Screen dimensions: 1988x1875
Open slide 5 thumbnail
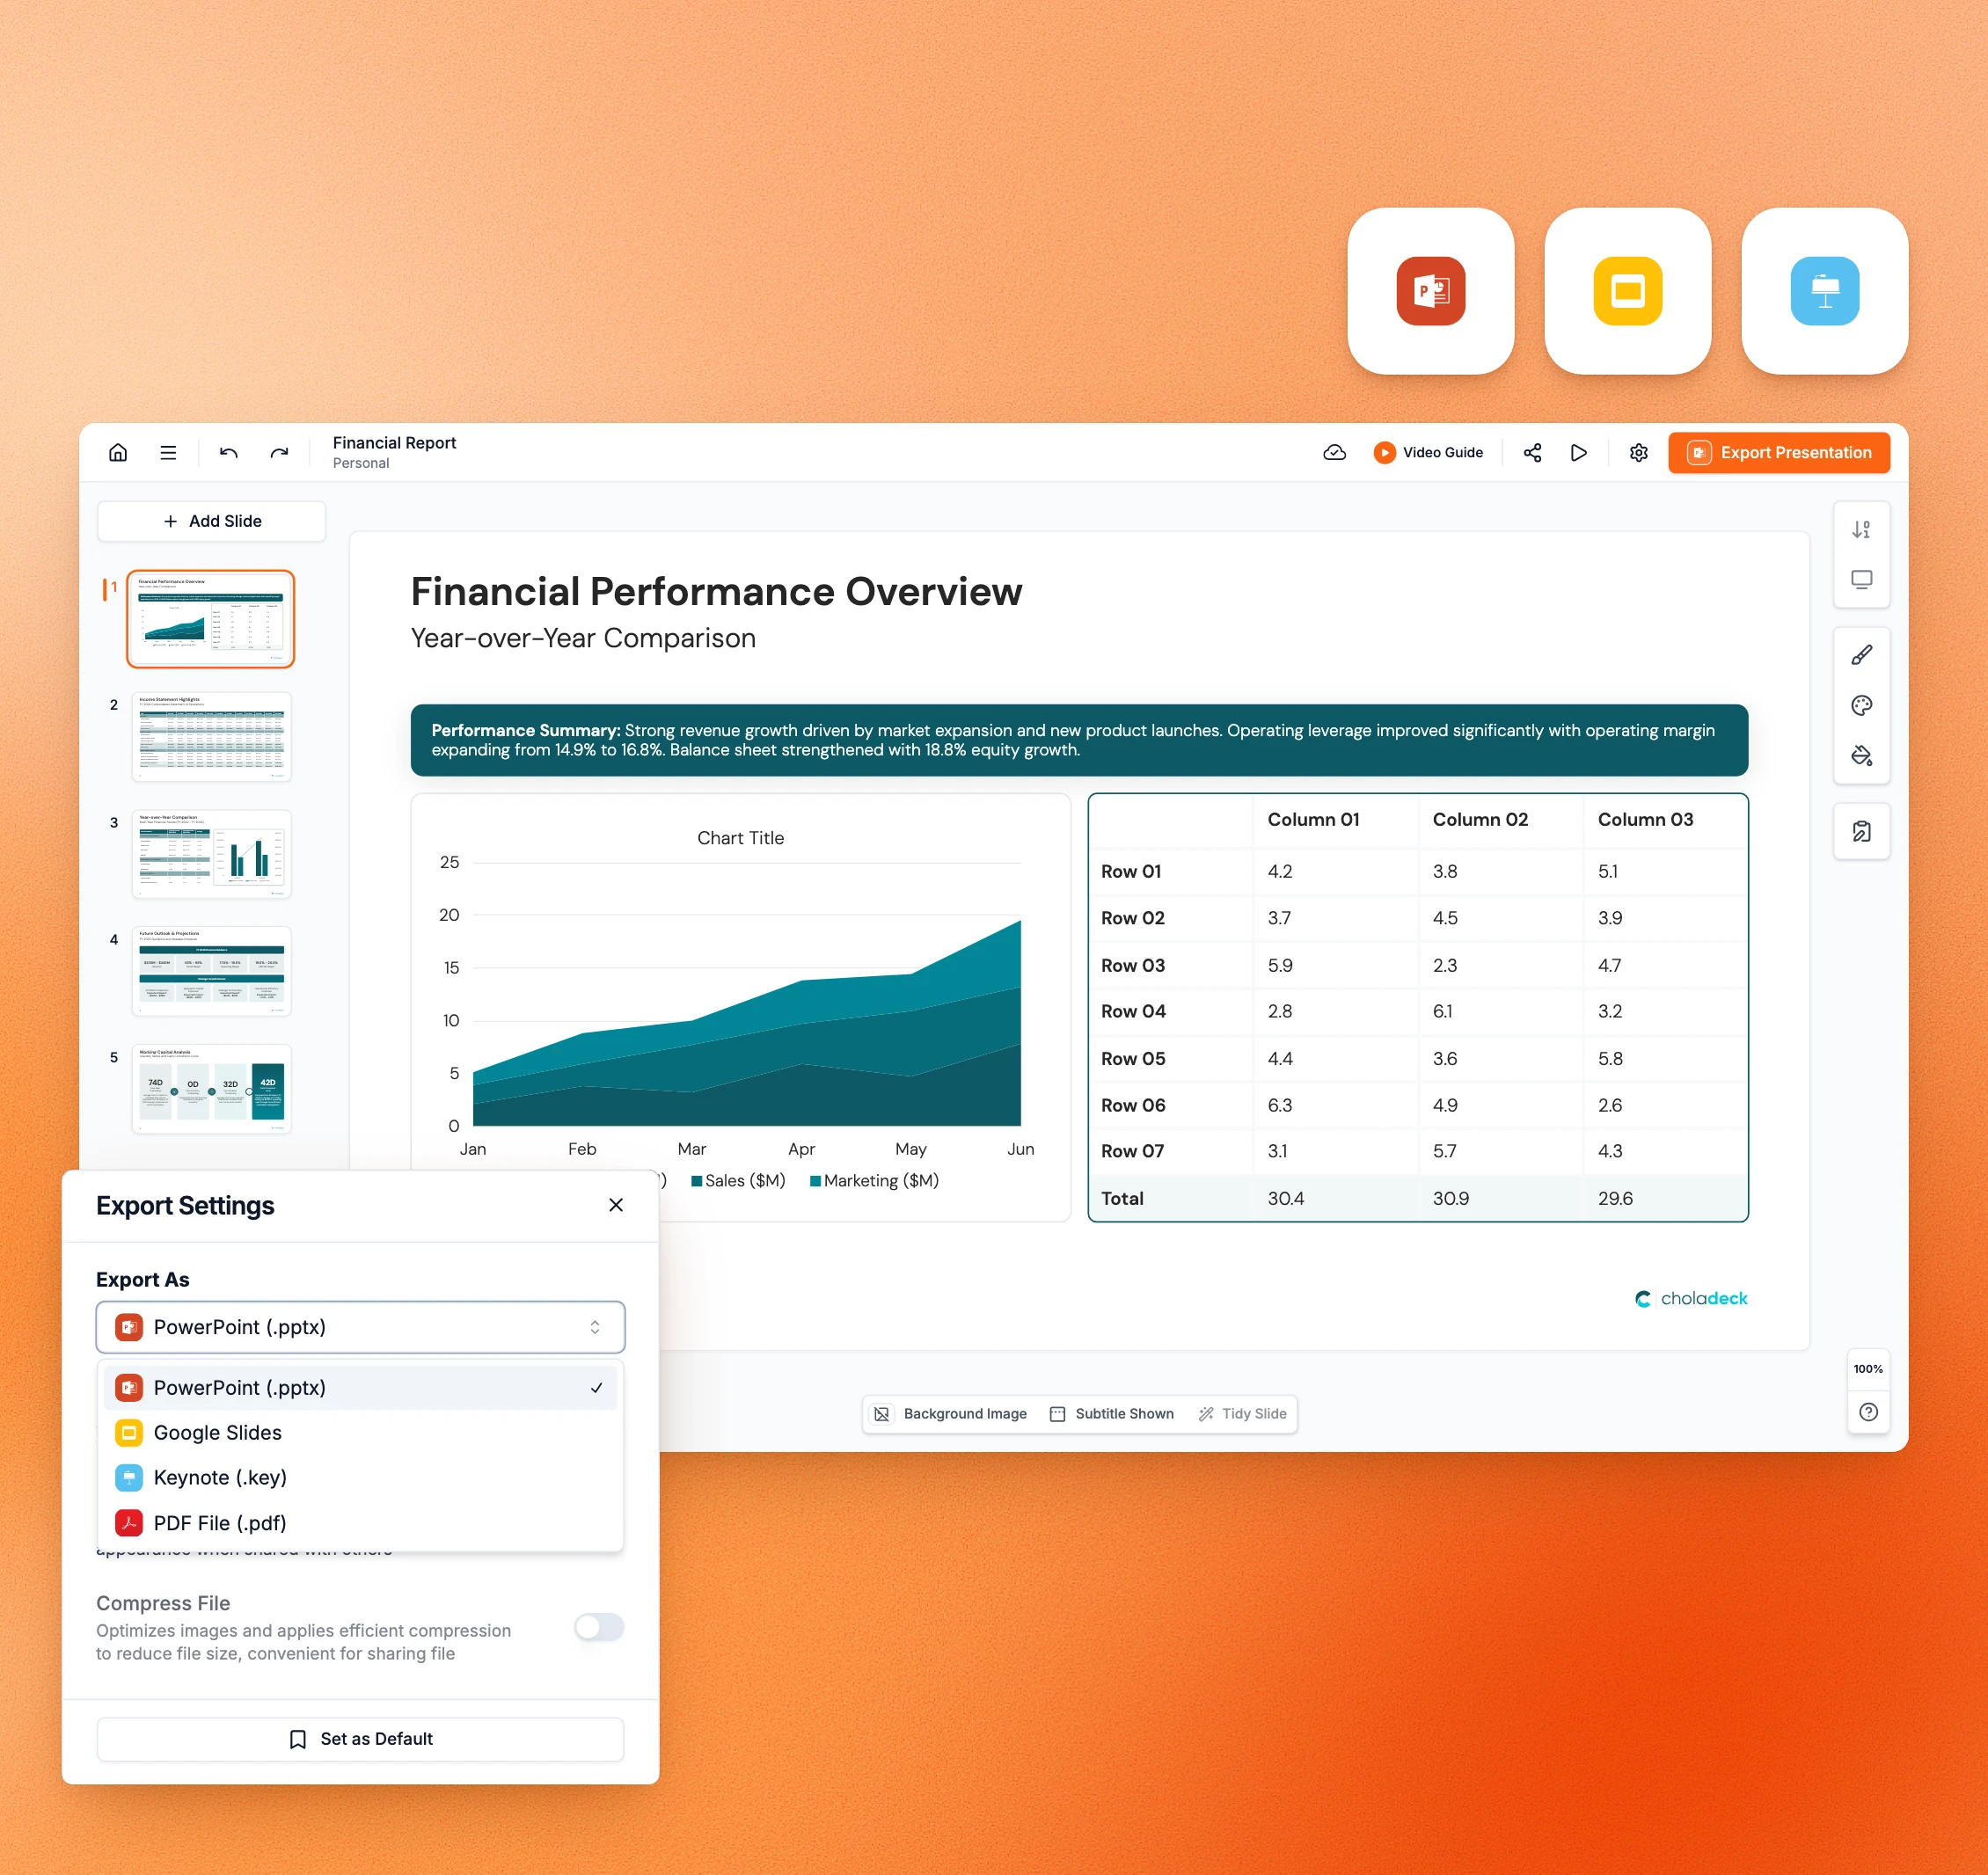coord(211,1089)
